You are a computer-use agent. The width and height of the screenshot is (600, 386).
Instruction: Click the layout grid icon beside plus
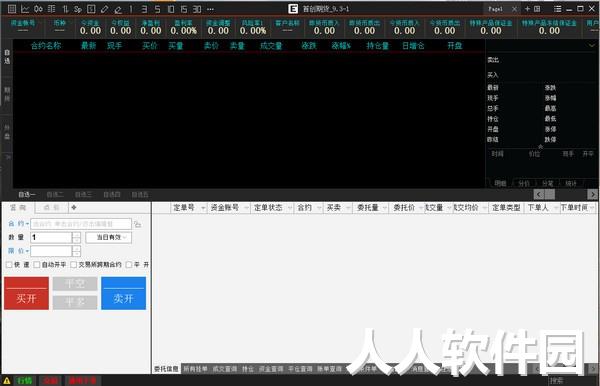click(537, 8)
